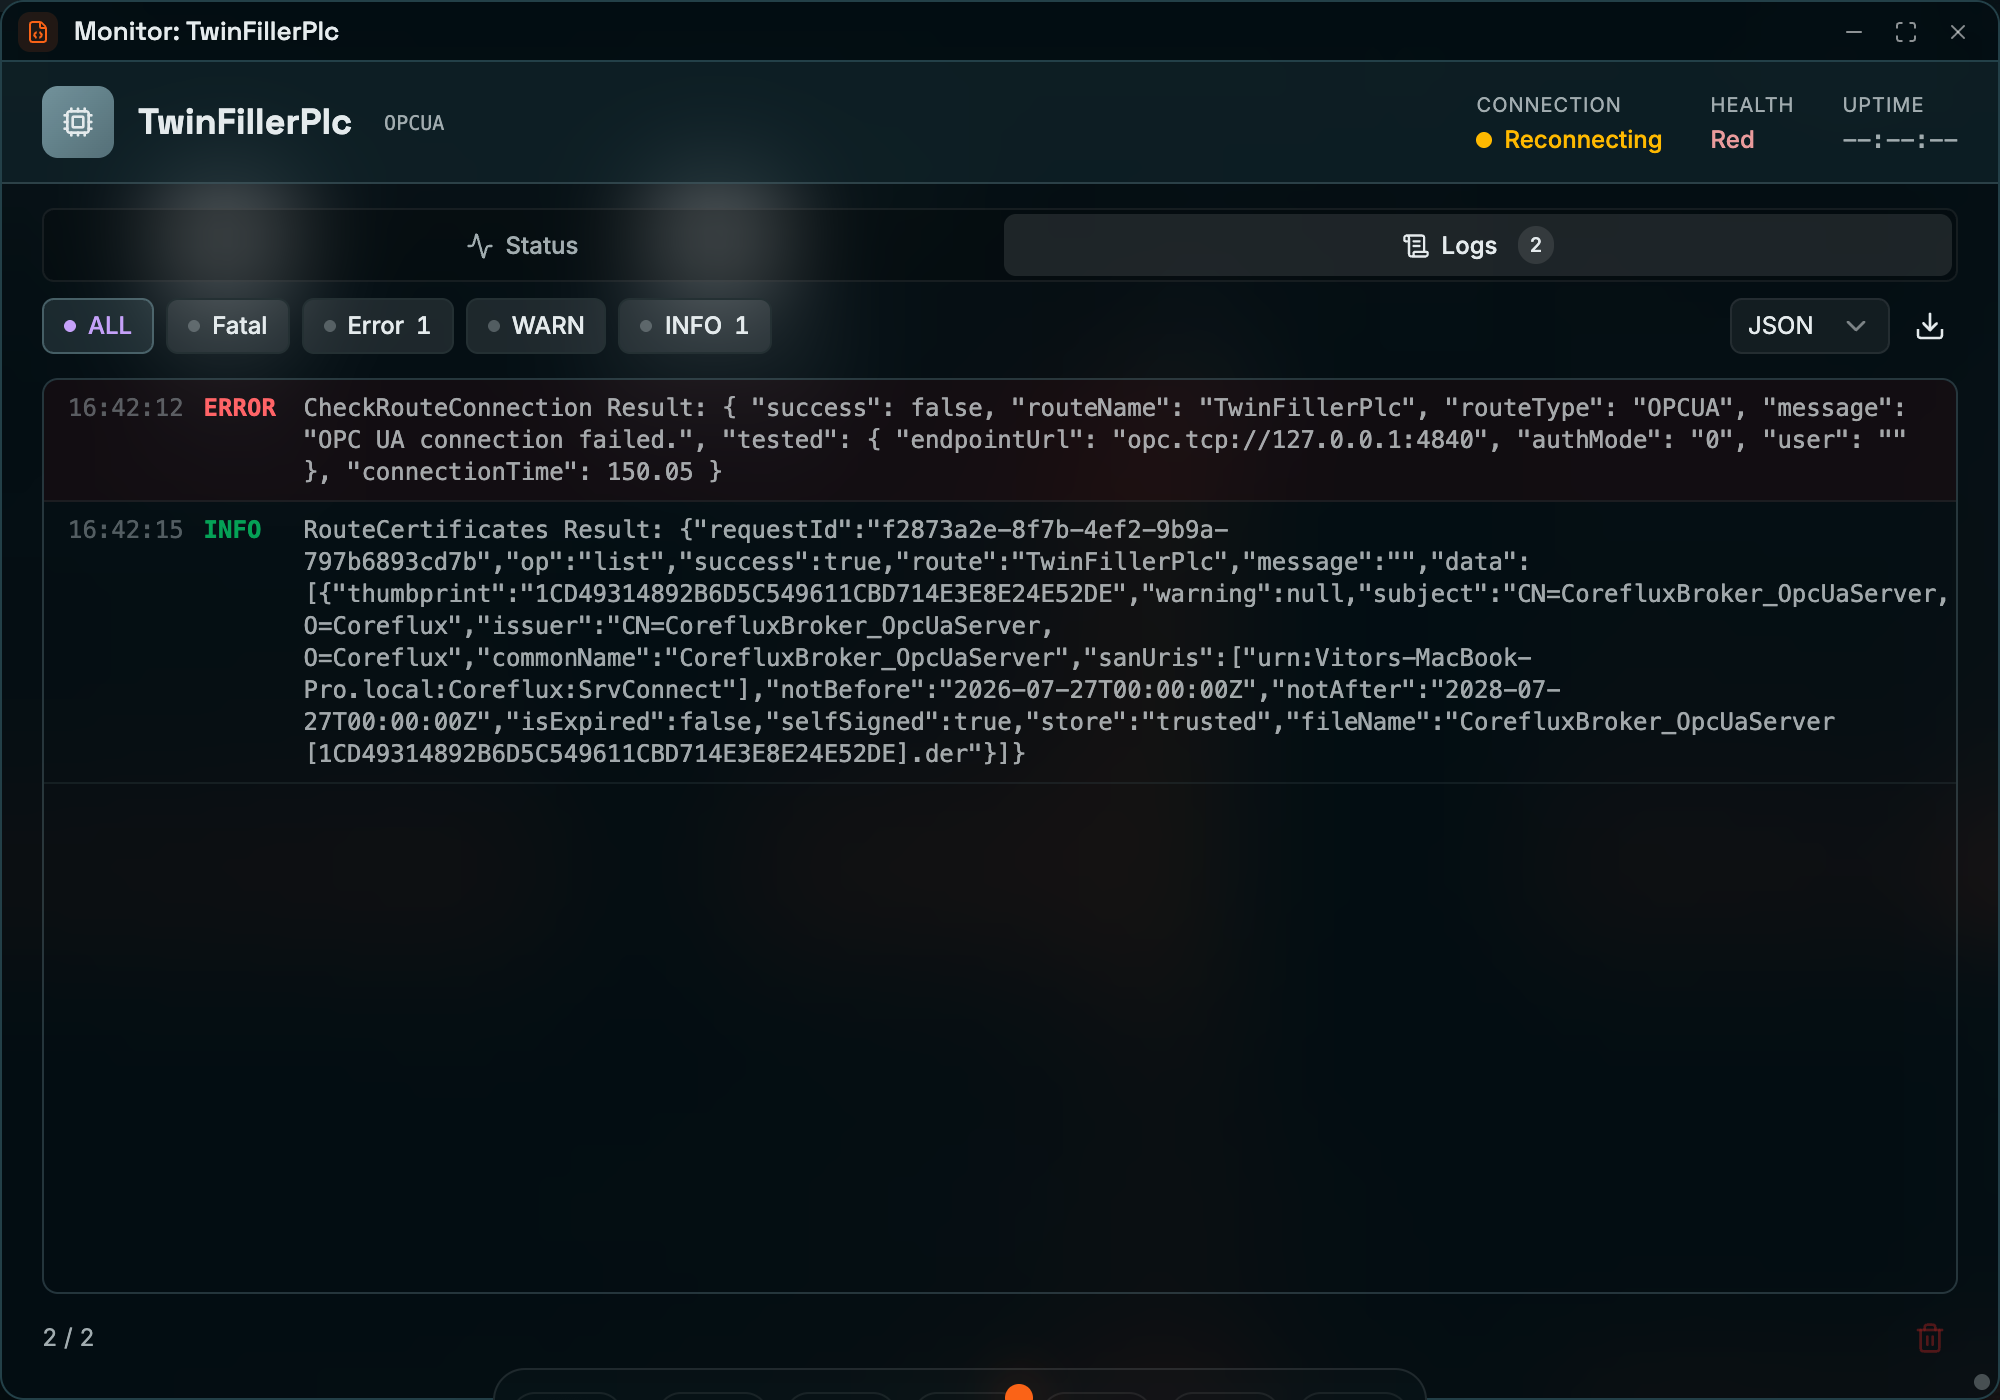Toggle fullscreen with the maximize icon
Image resolution: width=2000 pixels, height=1400 pixels.
coord(1905,32)
